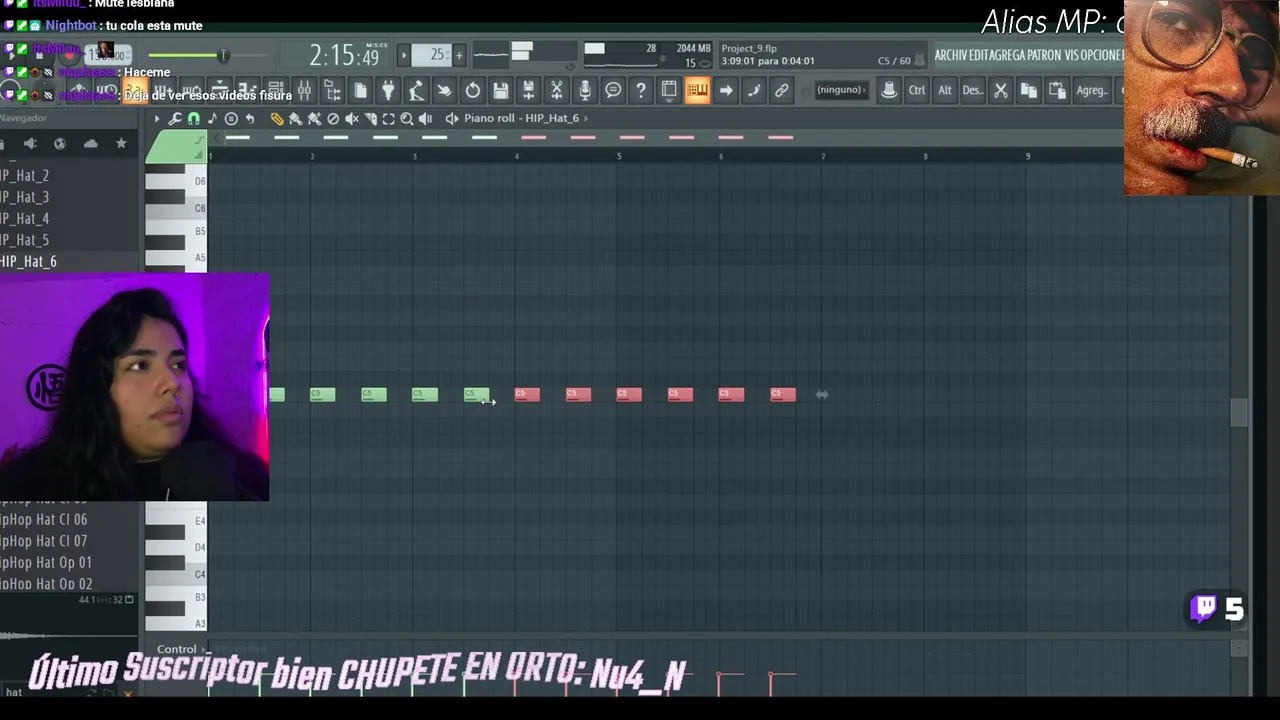Click the browser cloud tab icon
The image size is (1280, 720).
(90, 144)
